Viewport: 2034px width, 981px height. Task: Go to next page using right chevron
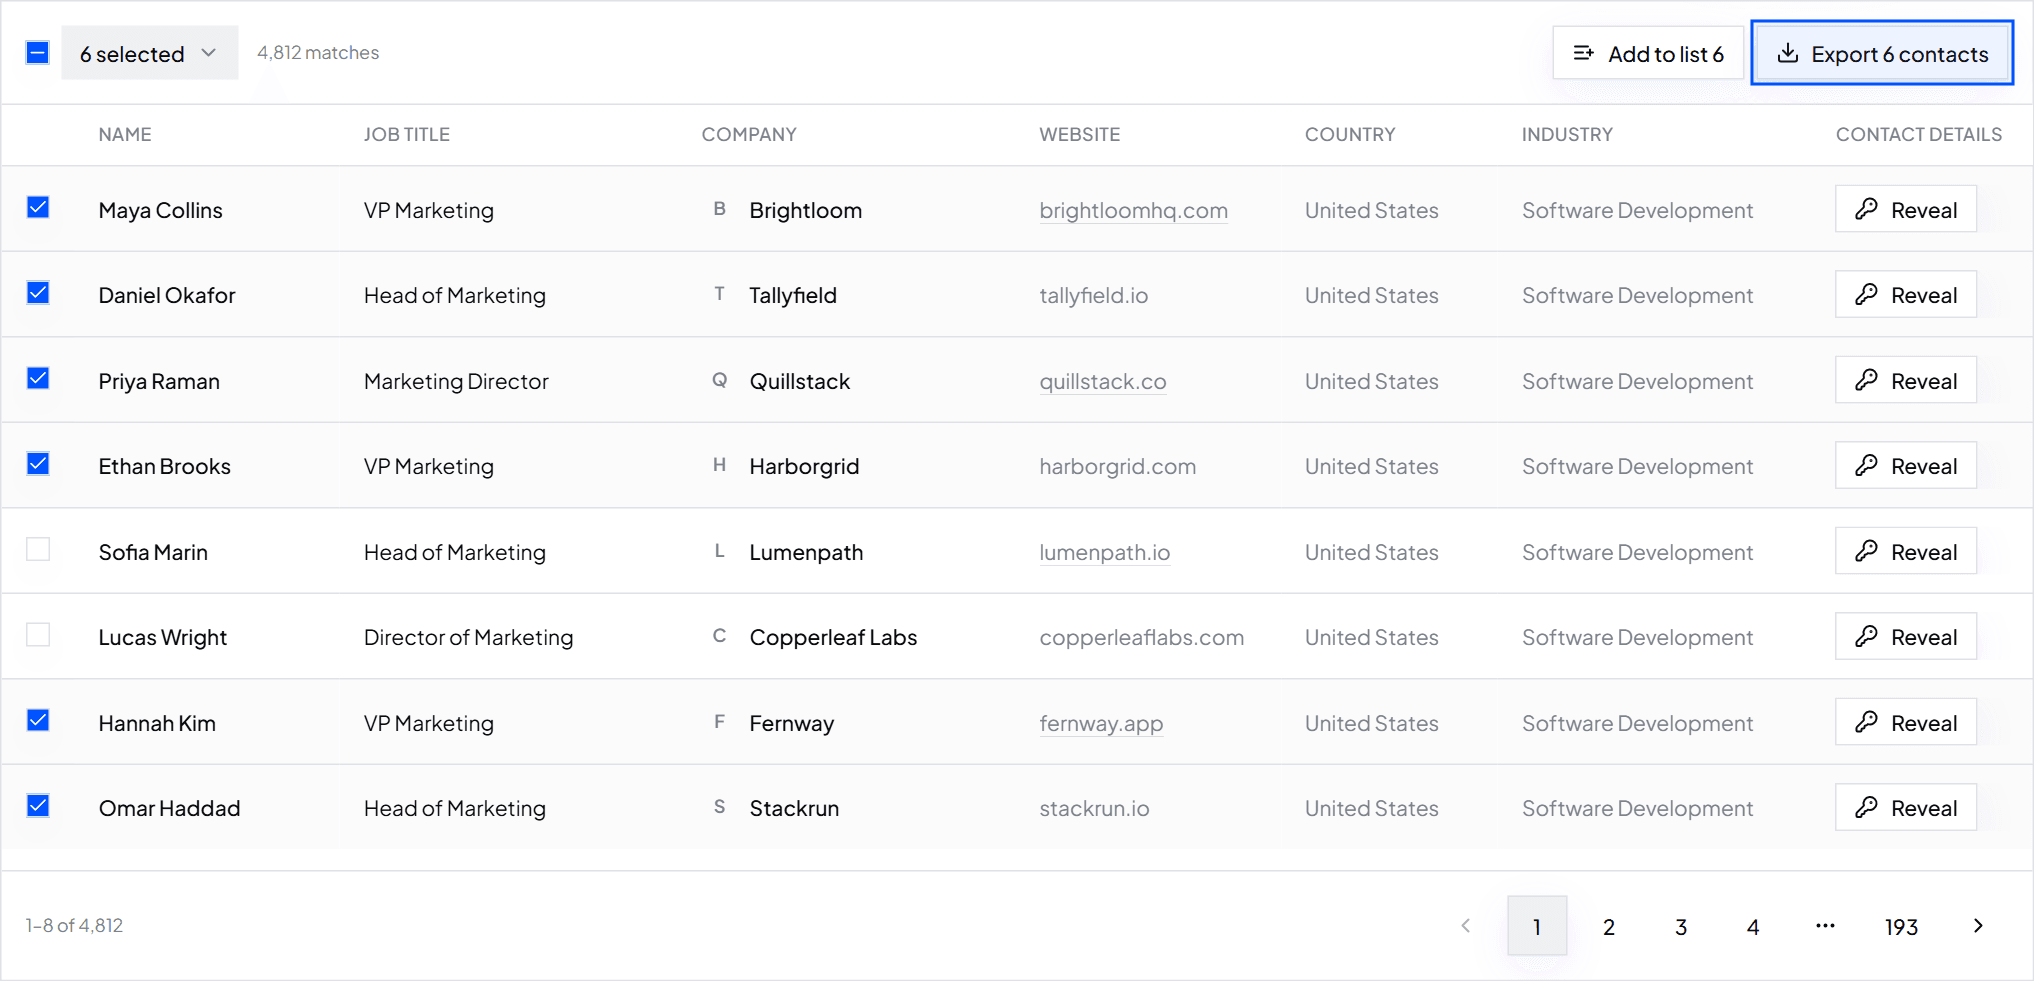1977,926
